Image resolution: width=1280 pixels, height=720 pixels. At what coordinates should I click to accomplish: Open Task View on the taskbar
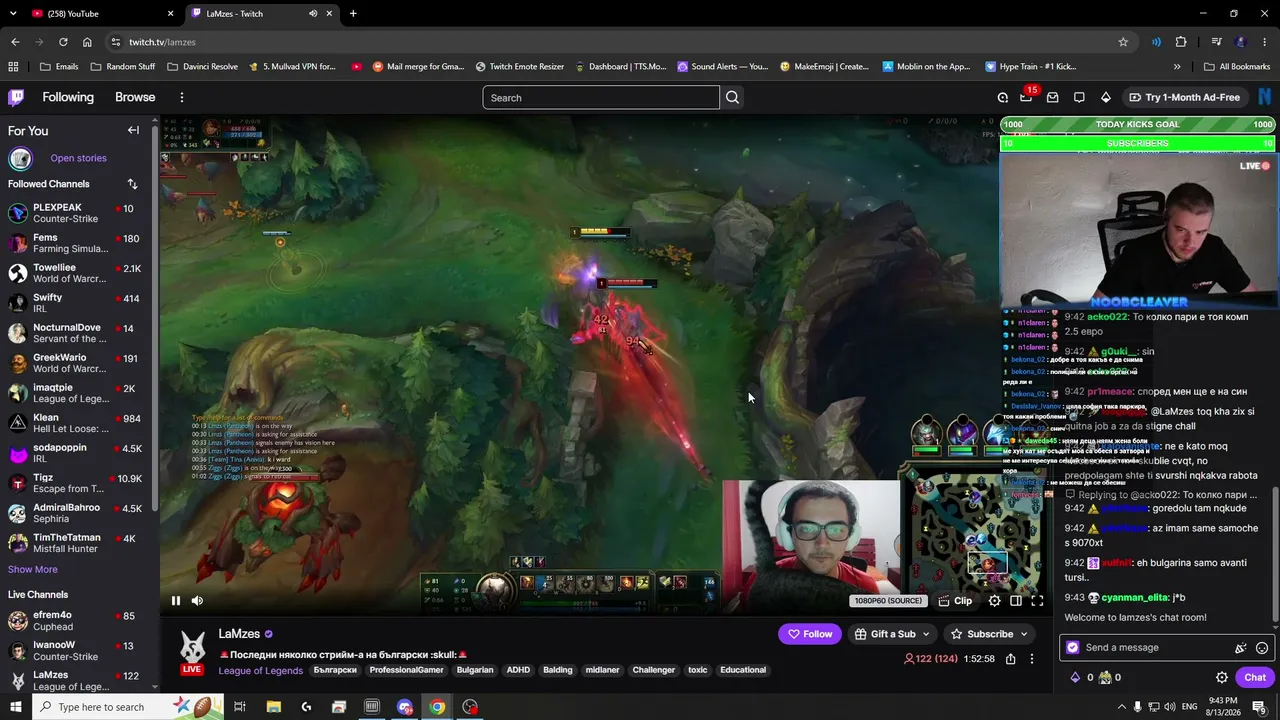[240, 707]
